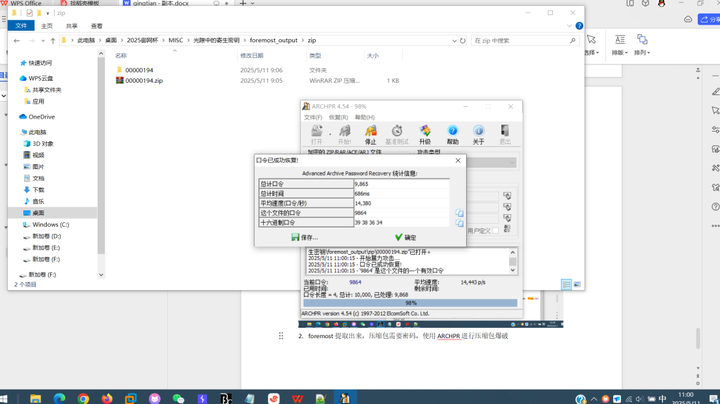Open the 查看 ribbon tab in File Explorer

coord(96,26)
